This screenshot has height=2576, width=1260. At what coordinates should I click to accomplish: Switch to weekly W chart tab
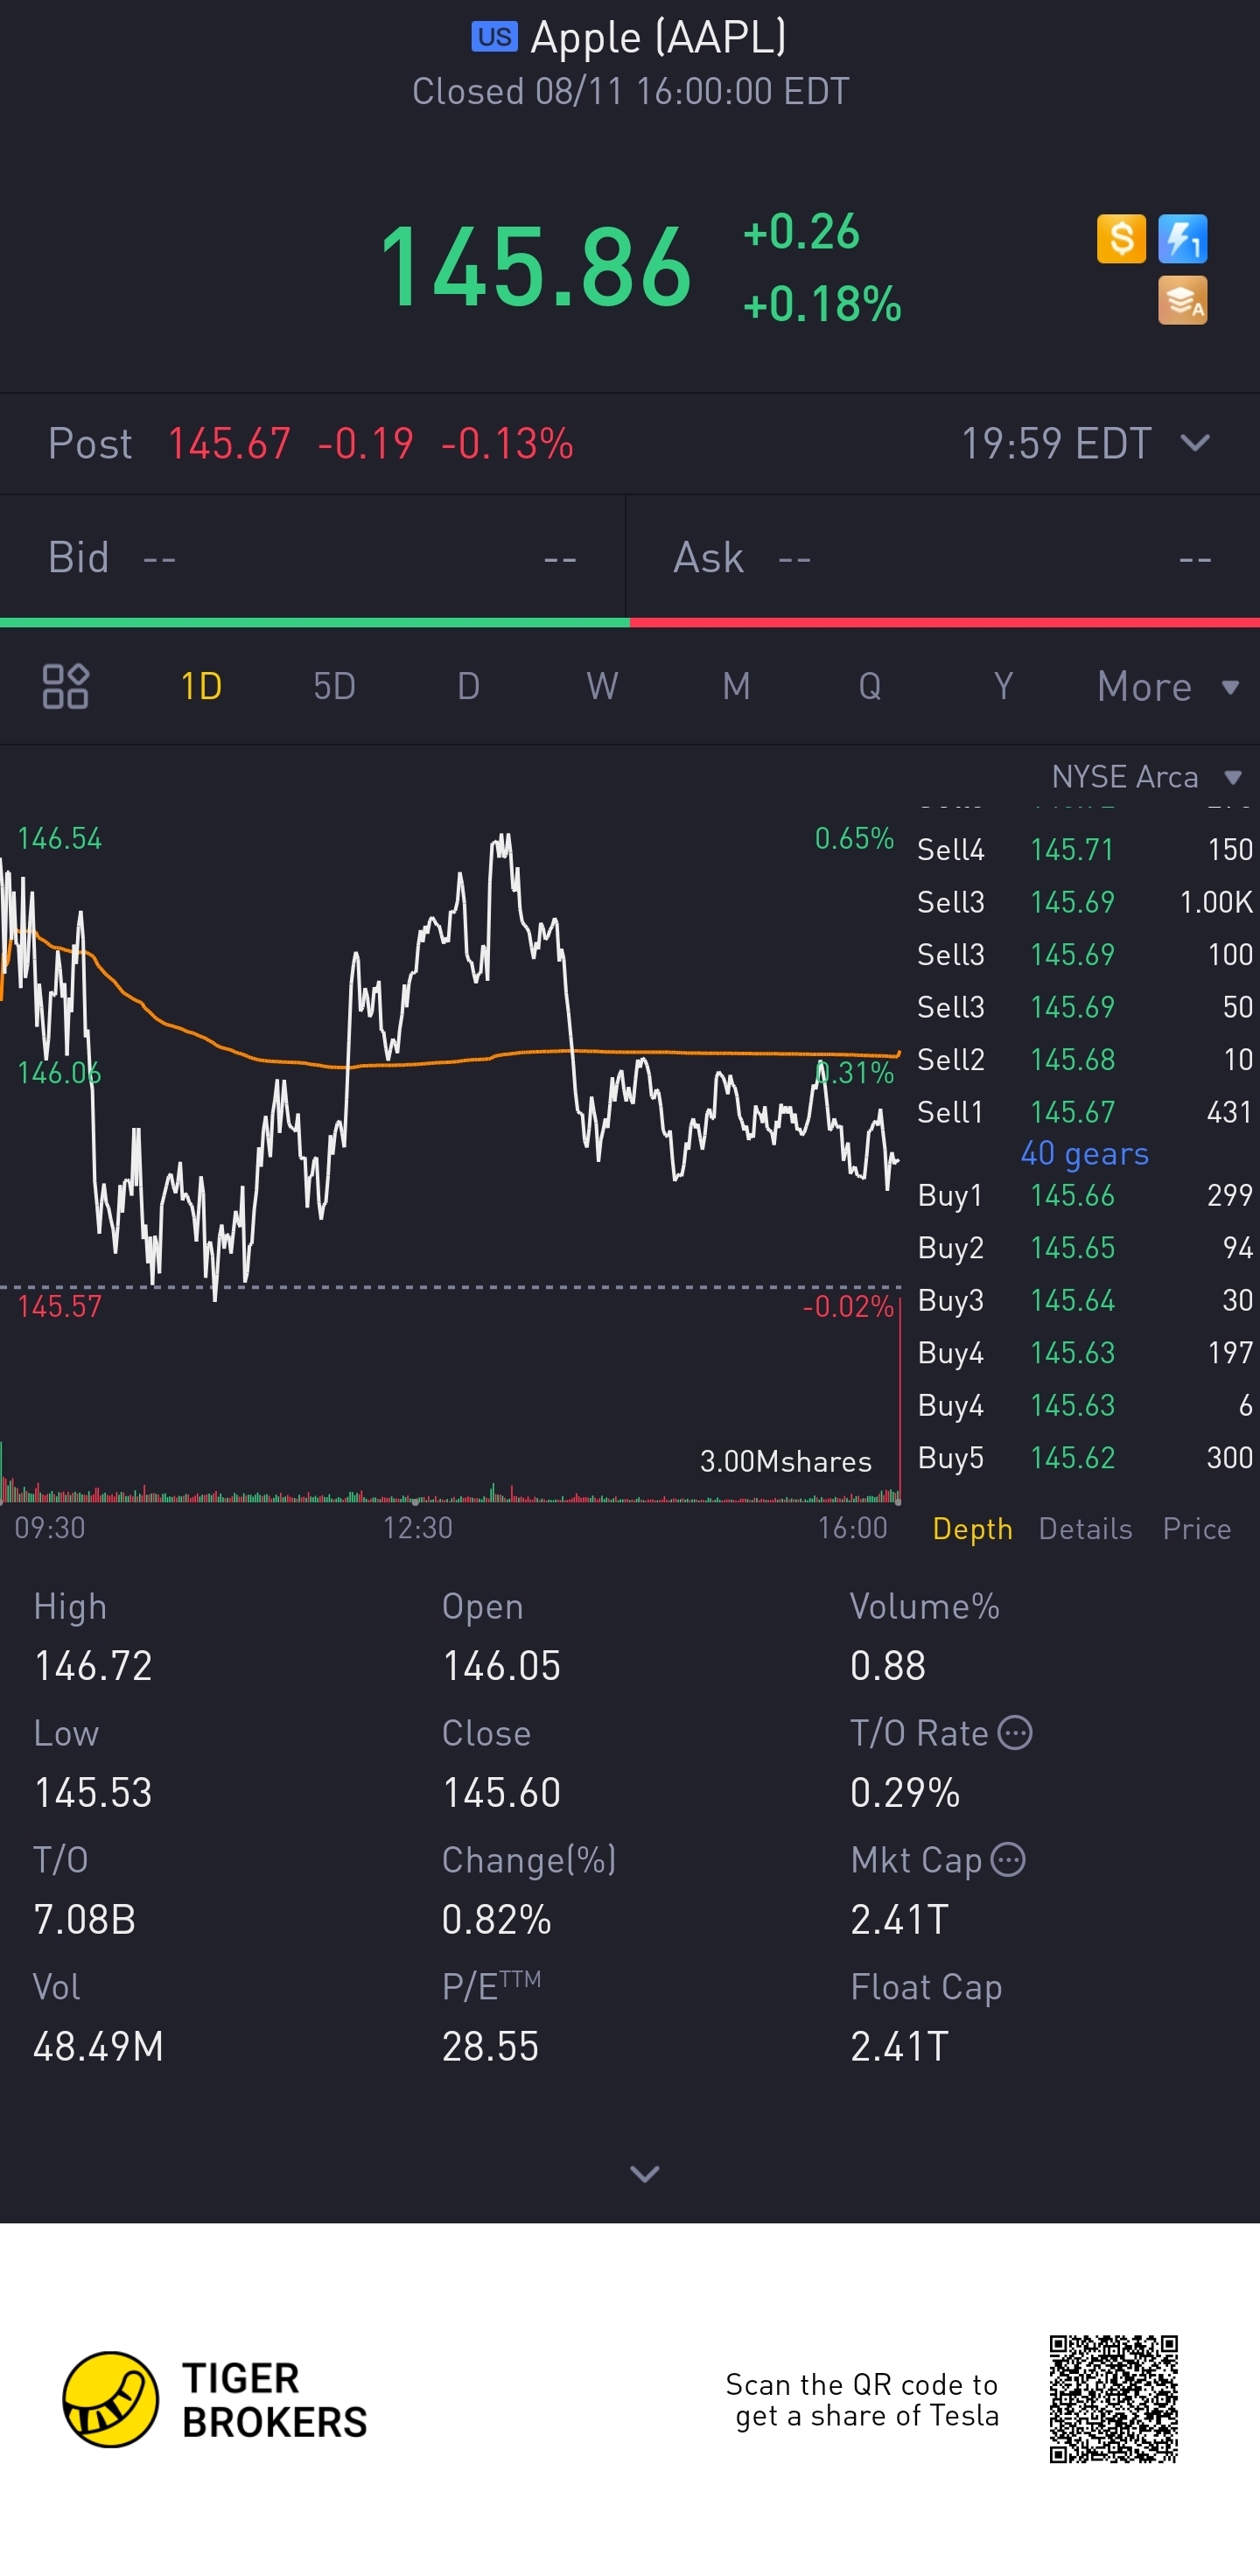[602, 686]
